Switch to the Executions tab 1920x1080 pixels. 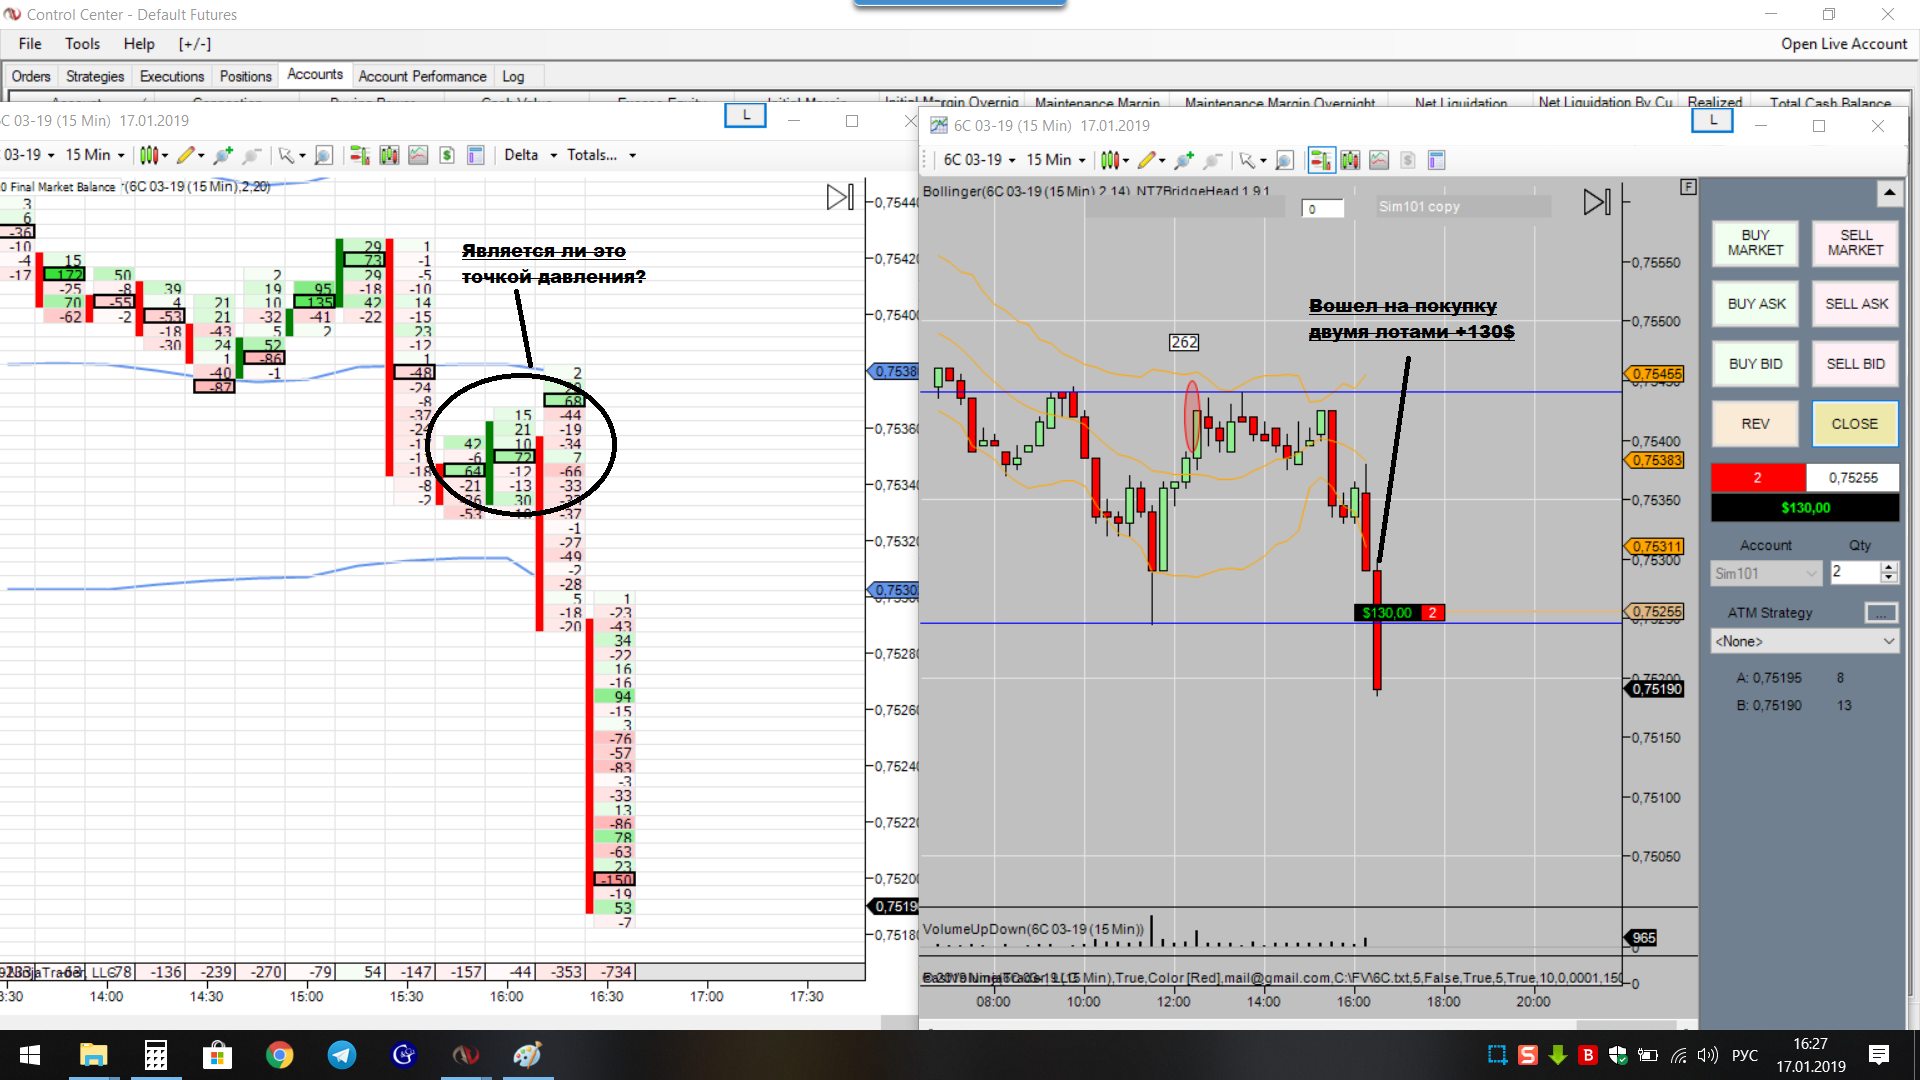point(171,76)
